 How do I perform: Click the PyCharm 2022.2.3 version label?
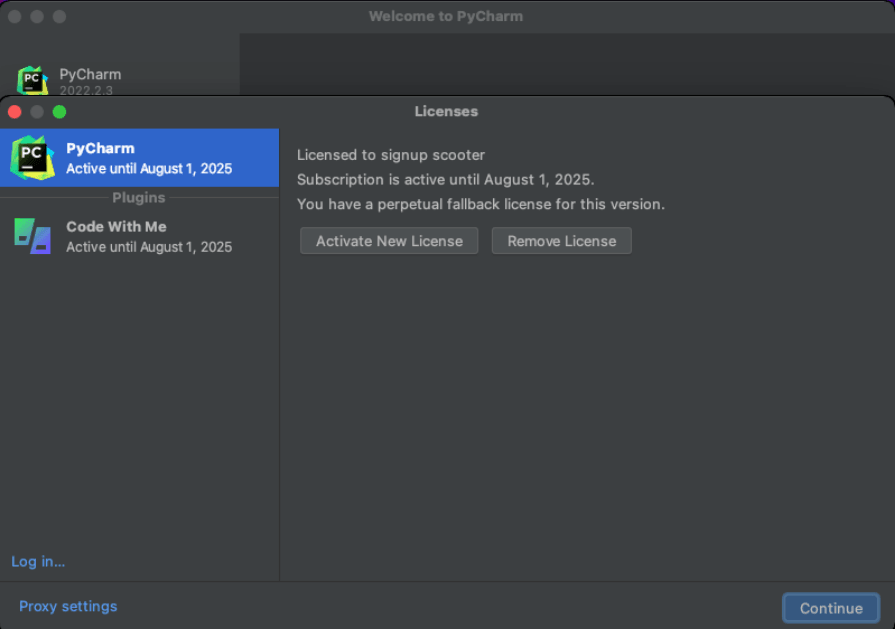point(86,90)
